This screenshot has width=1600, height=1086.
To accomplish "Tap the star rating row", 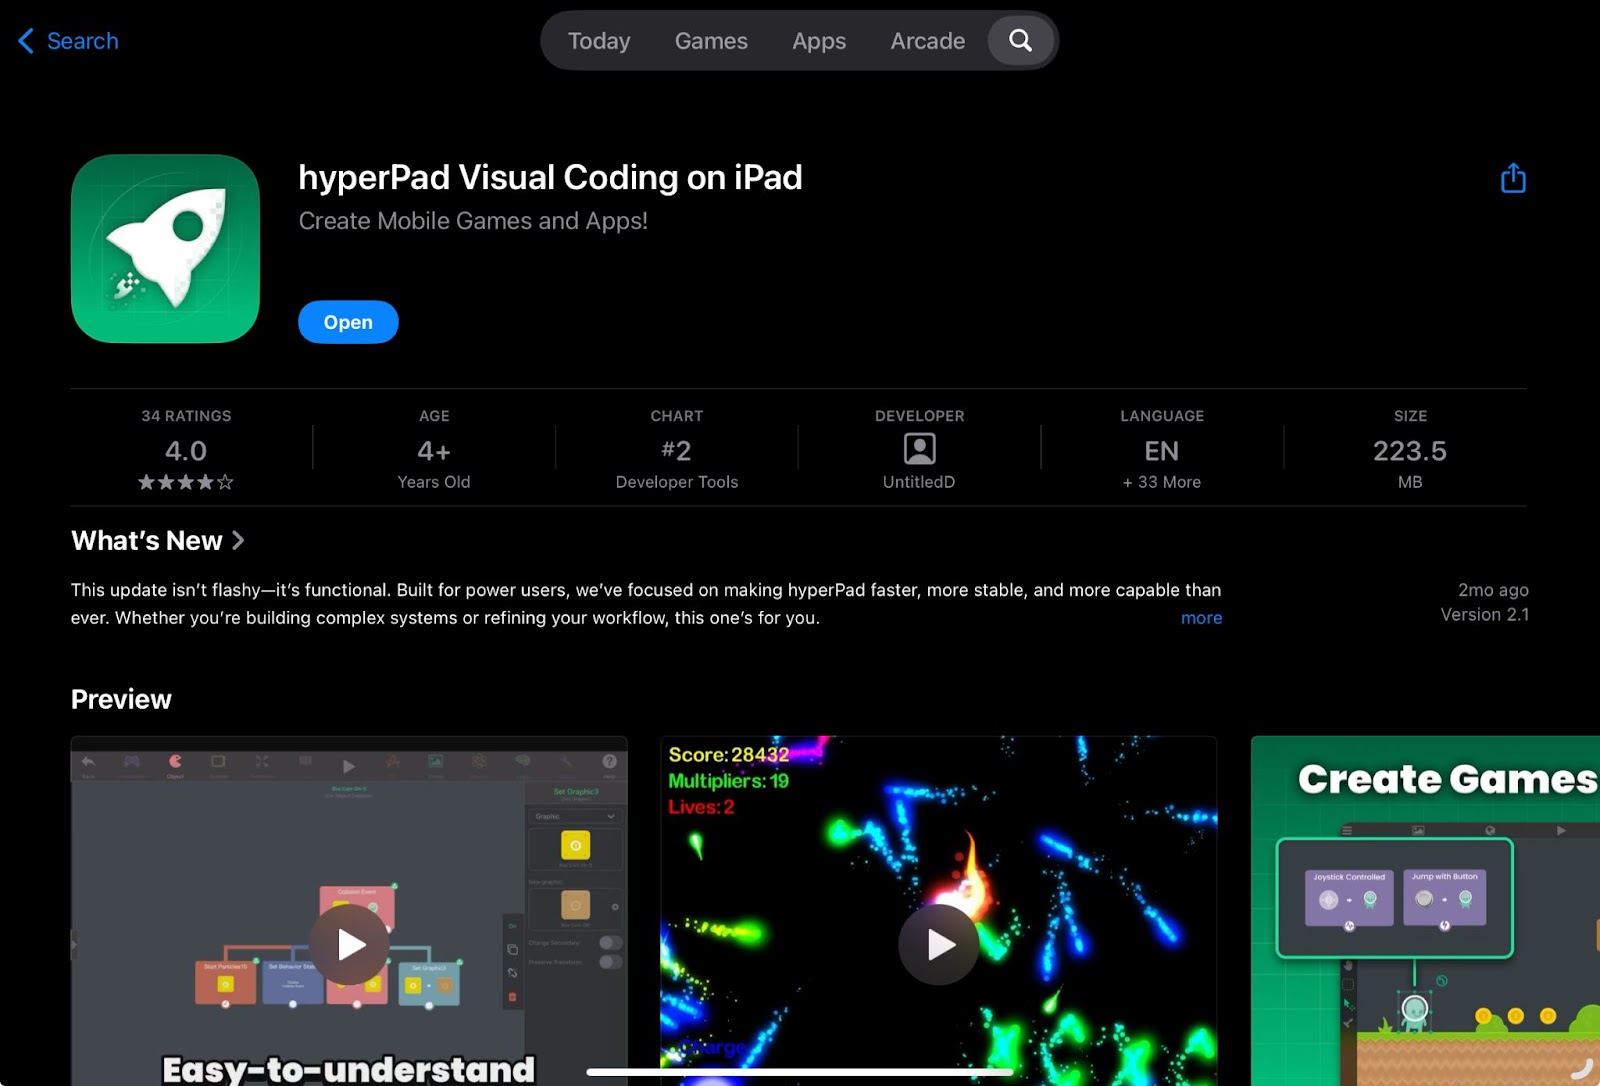I will click(x=186, y=482).
